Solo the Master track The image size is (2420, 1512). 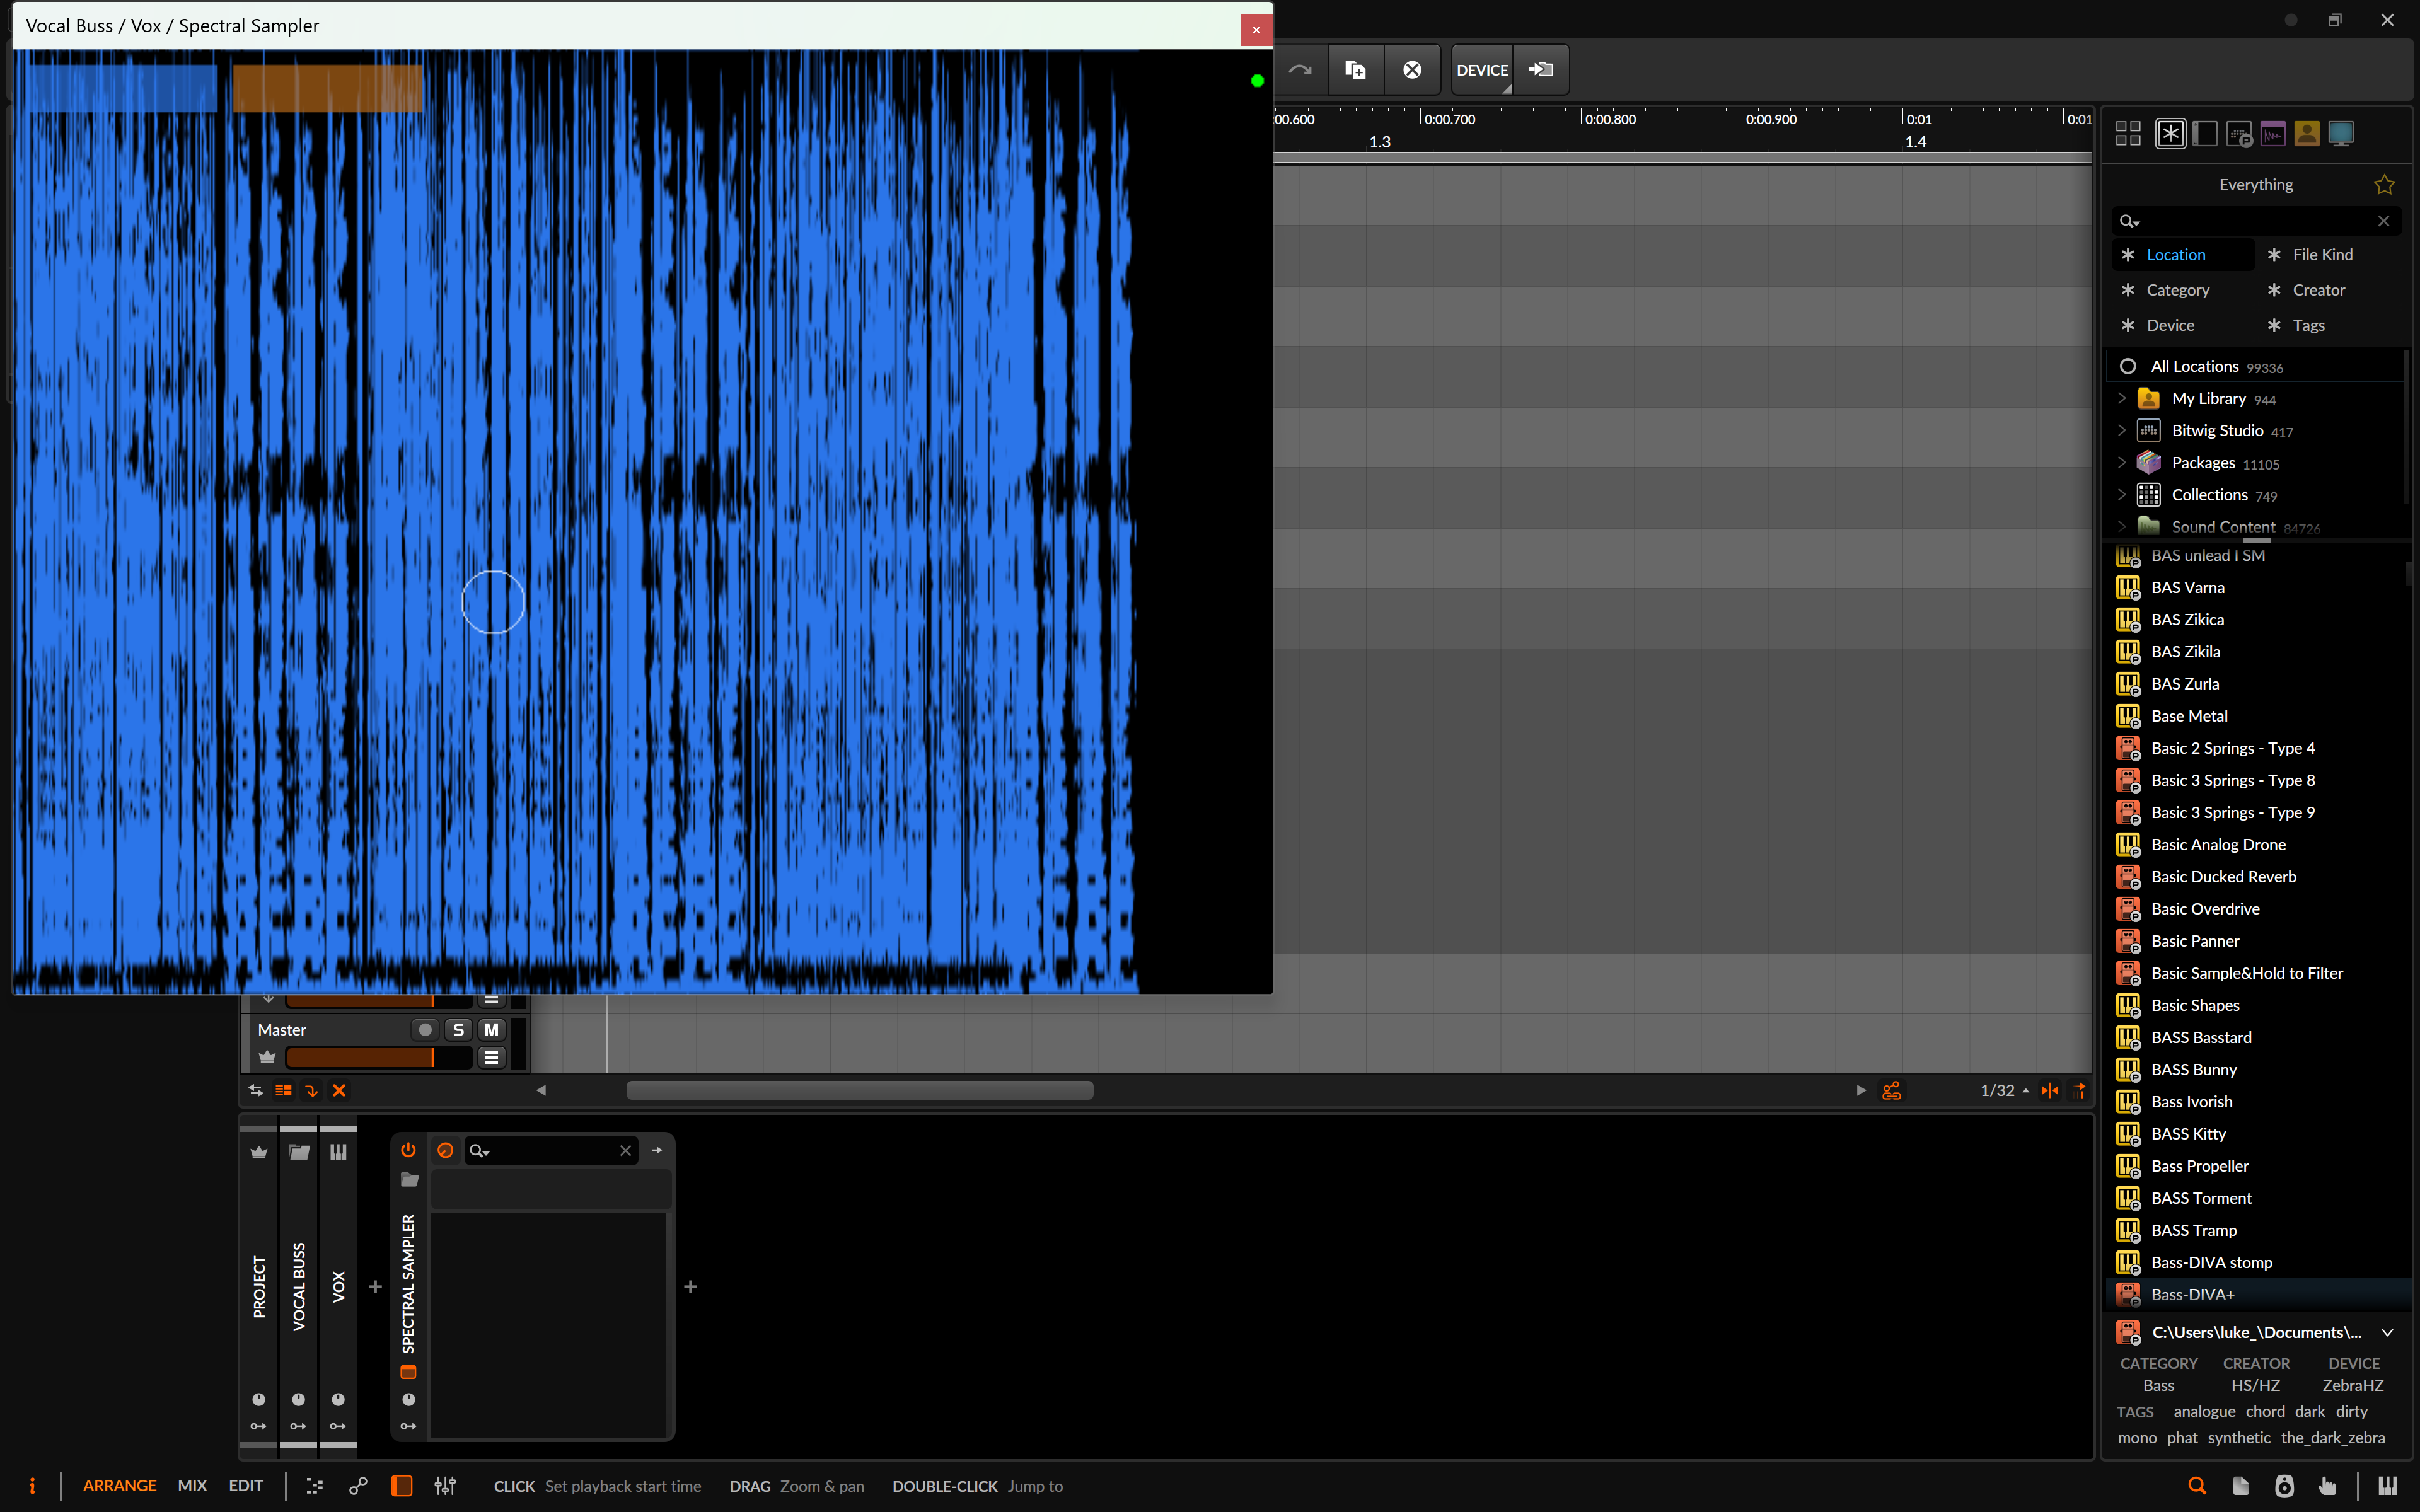pos(458,1029)
